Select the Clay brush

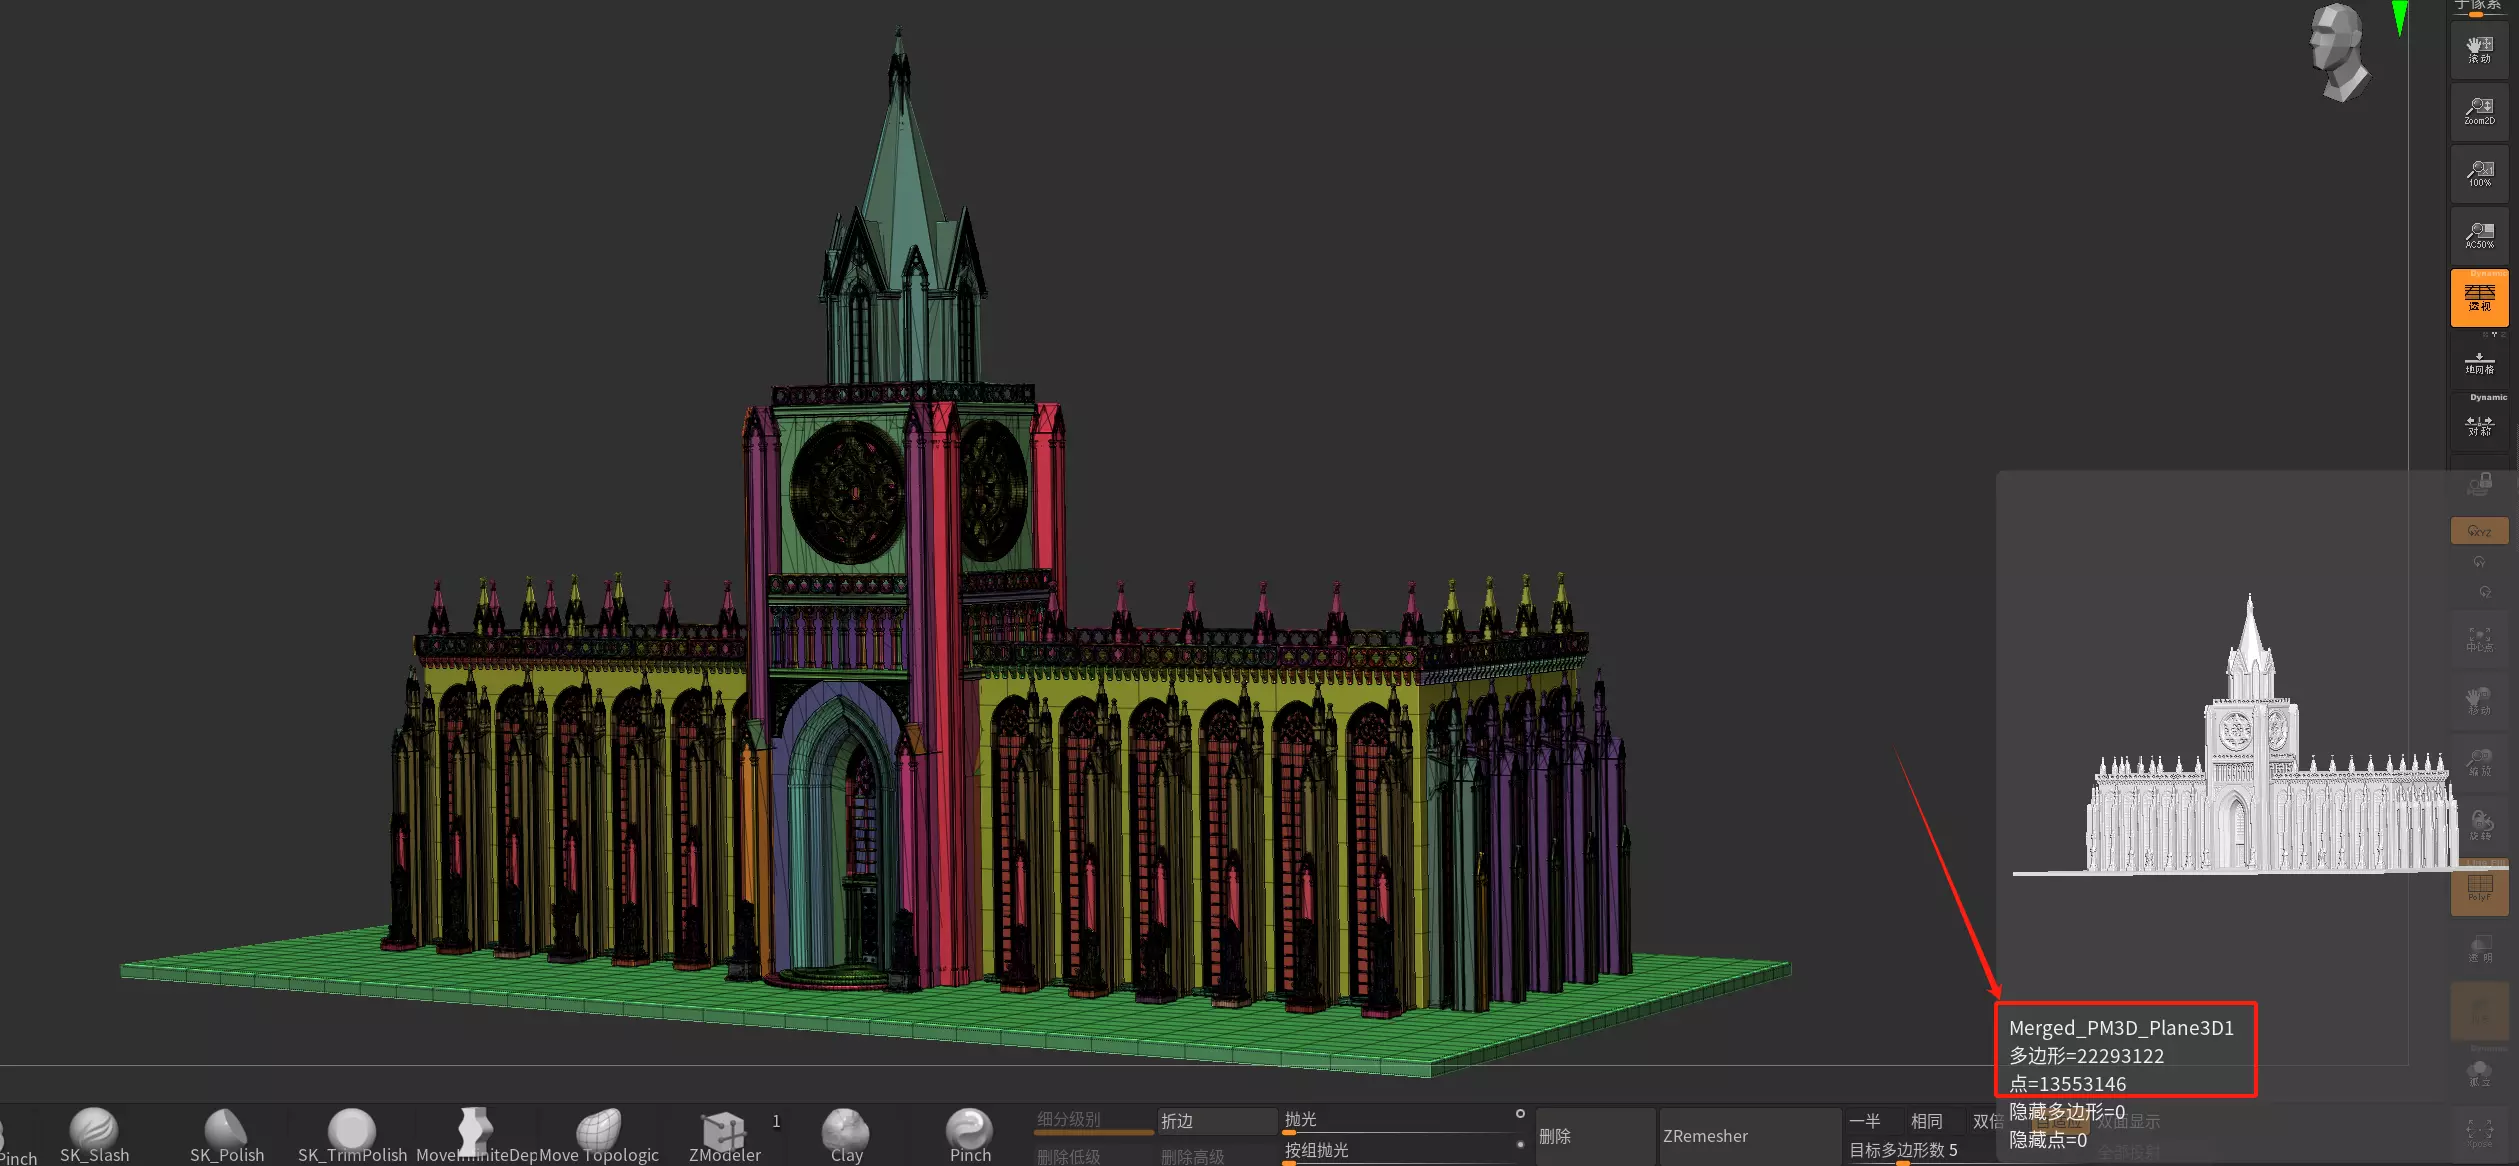[846, 1135]
